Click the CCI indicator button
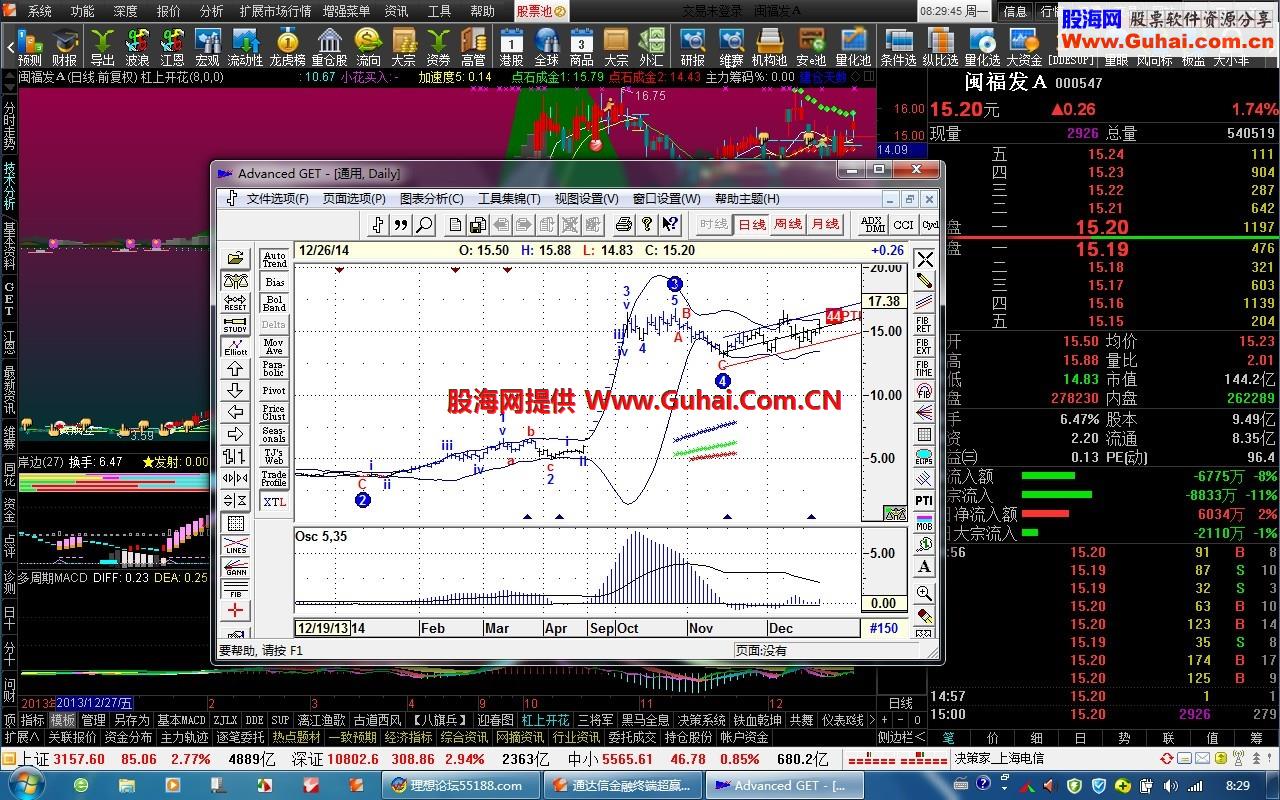 [904, 225]
